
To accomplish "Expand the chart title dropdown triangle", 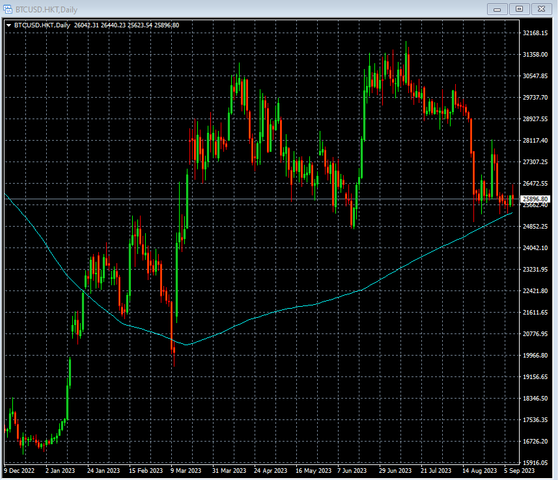I will pos(9,25).
